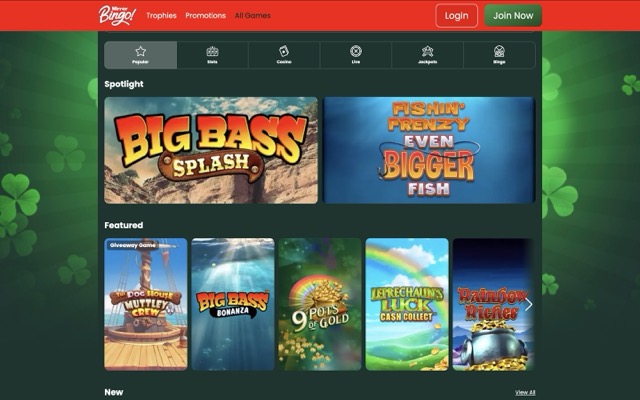Screen dimensions: 640x400
Task: Launch Leprechaun's Luck Cash Collect game
Action: click(407, 304)
